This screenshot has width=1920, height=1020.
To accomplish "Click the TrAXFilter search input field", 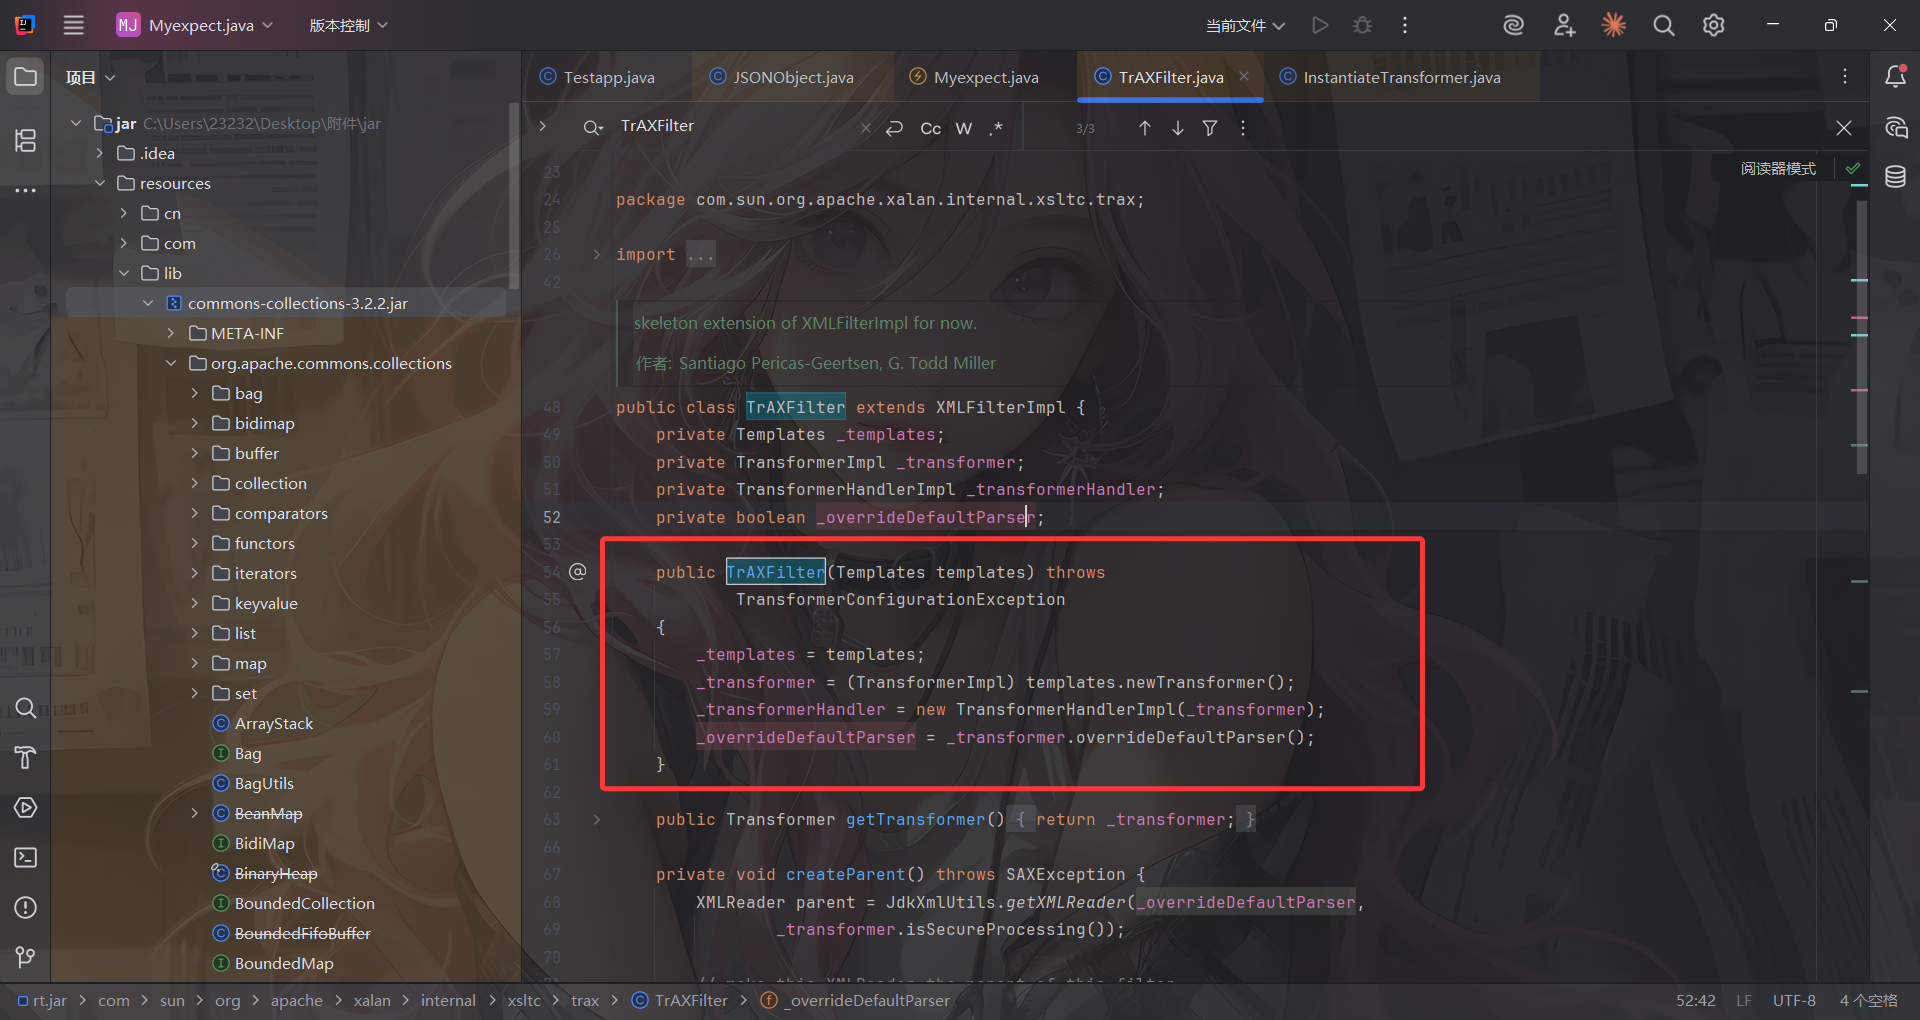I will pos(735,126).
